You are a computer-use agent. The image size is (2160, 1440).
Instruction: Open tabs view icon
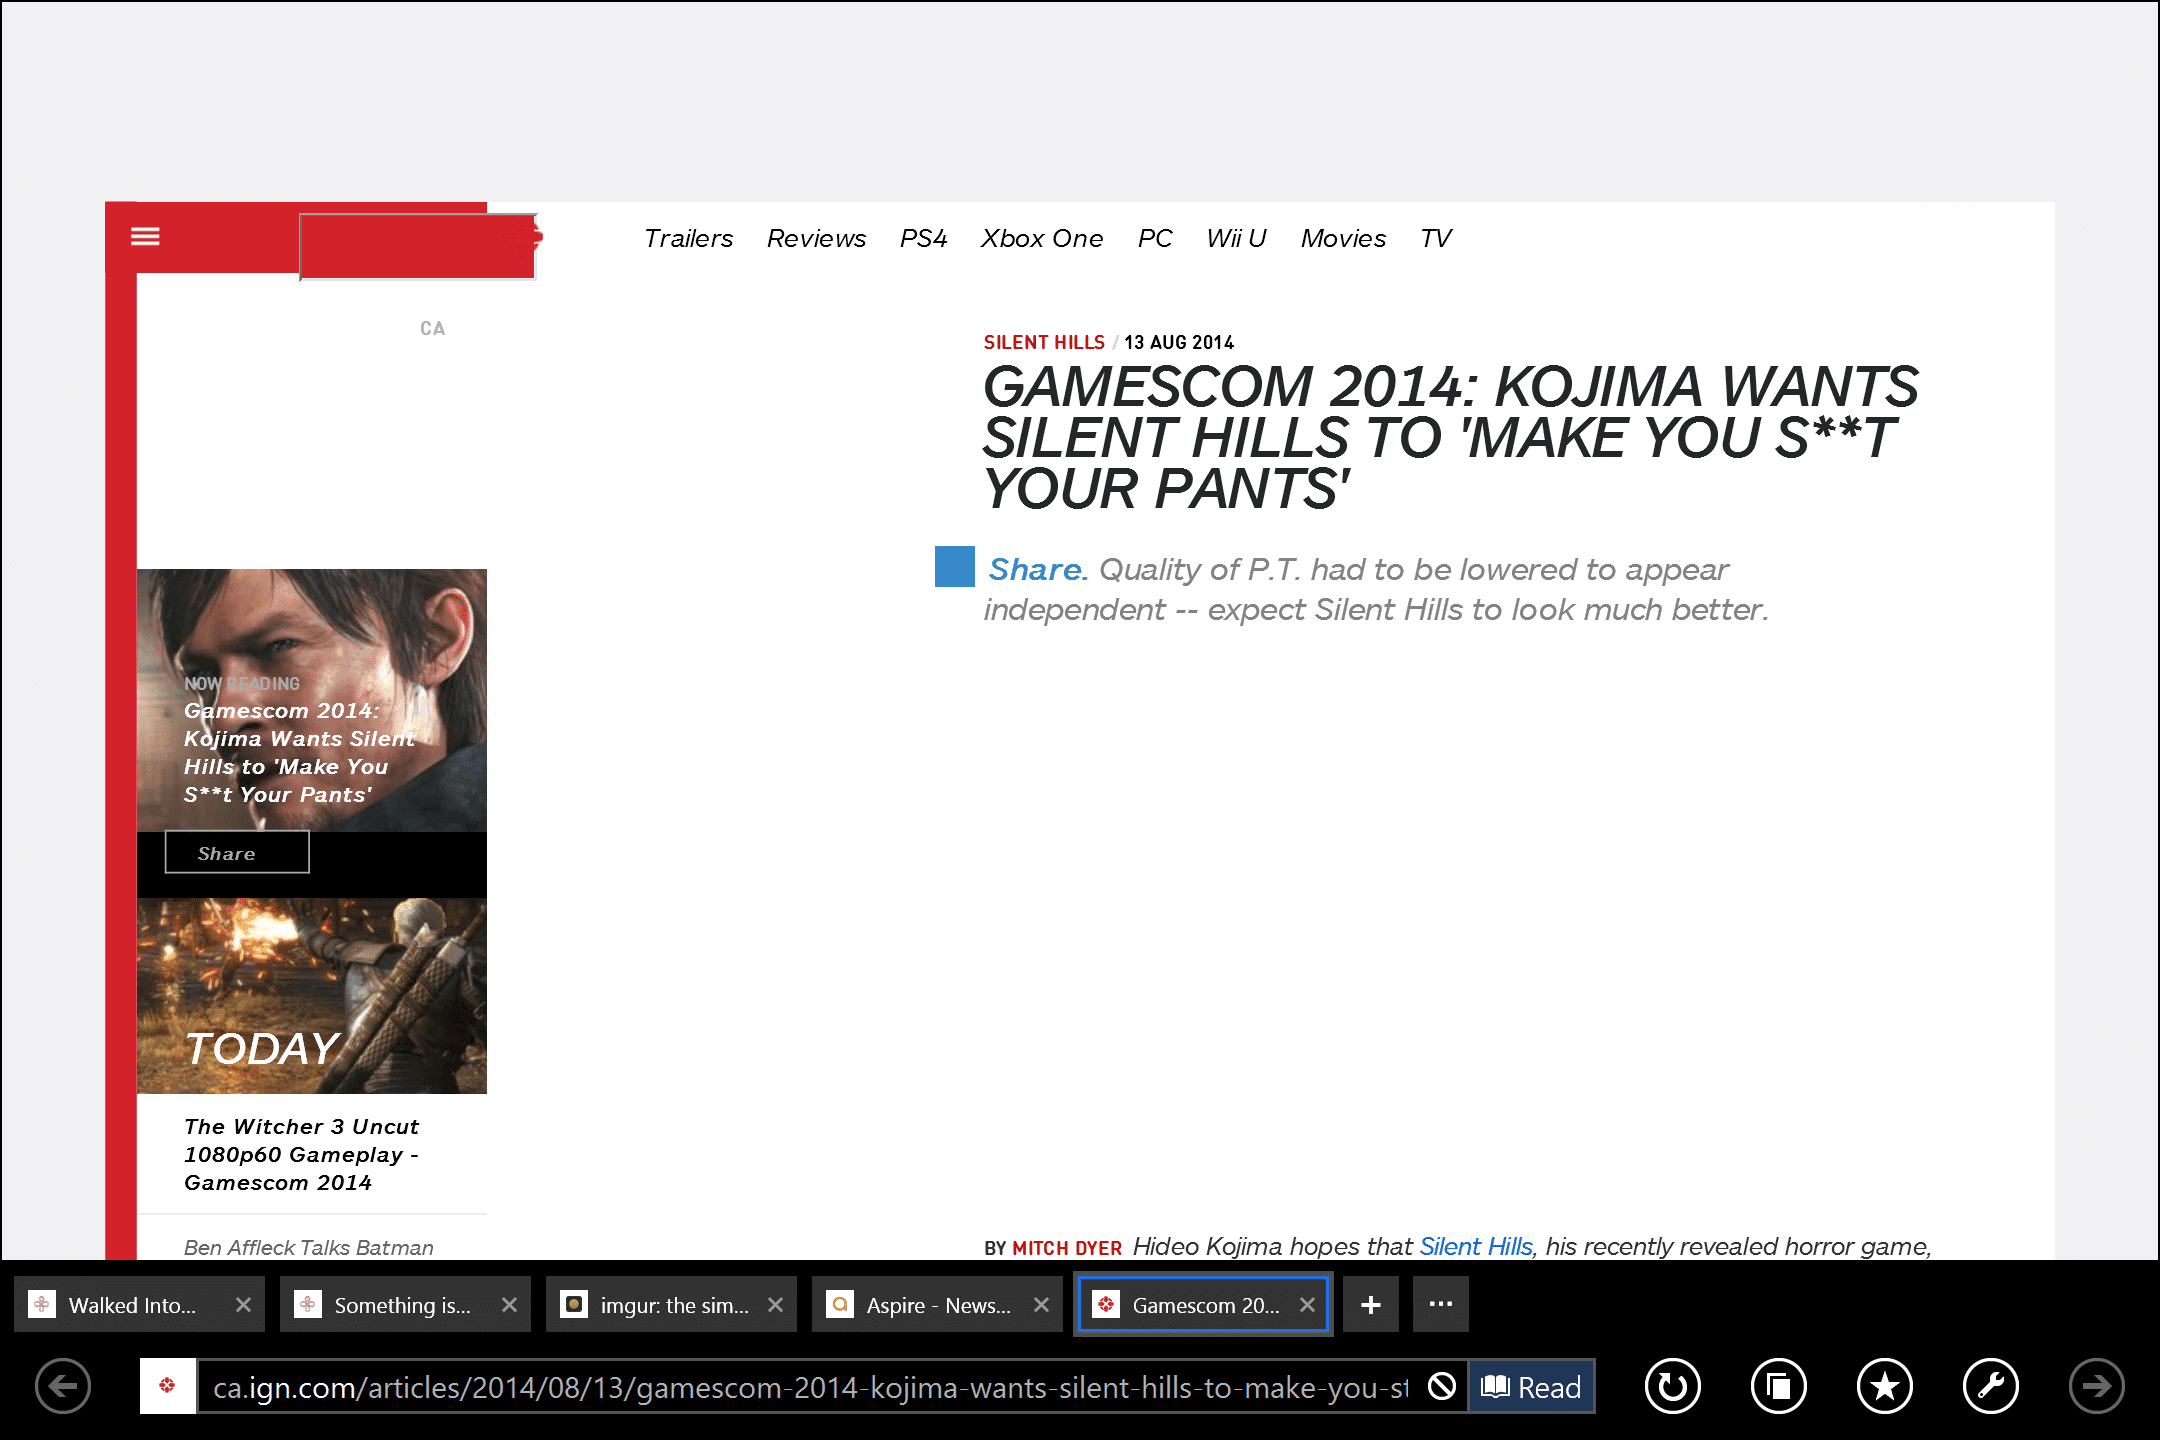[1778, 1386]
